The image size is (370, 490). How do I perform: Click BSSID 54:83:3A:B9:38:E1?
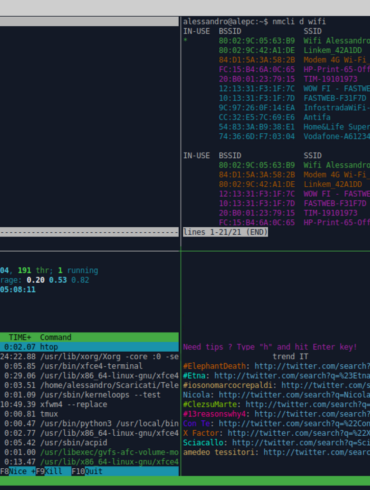click(257, 127)
